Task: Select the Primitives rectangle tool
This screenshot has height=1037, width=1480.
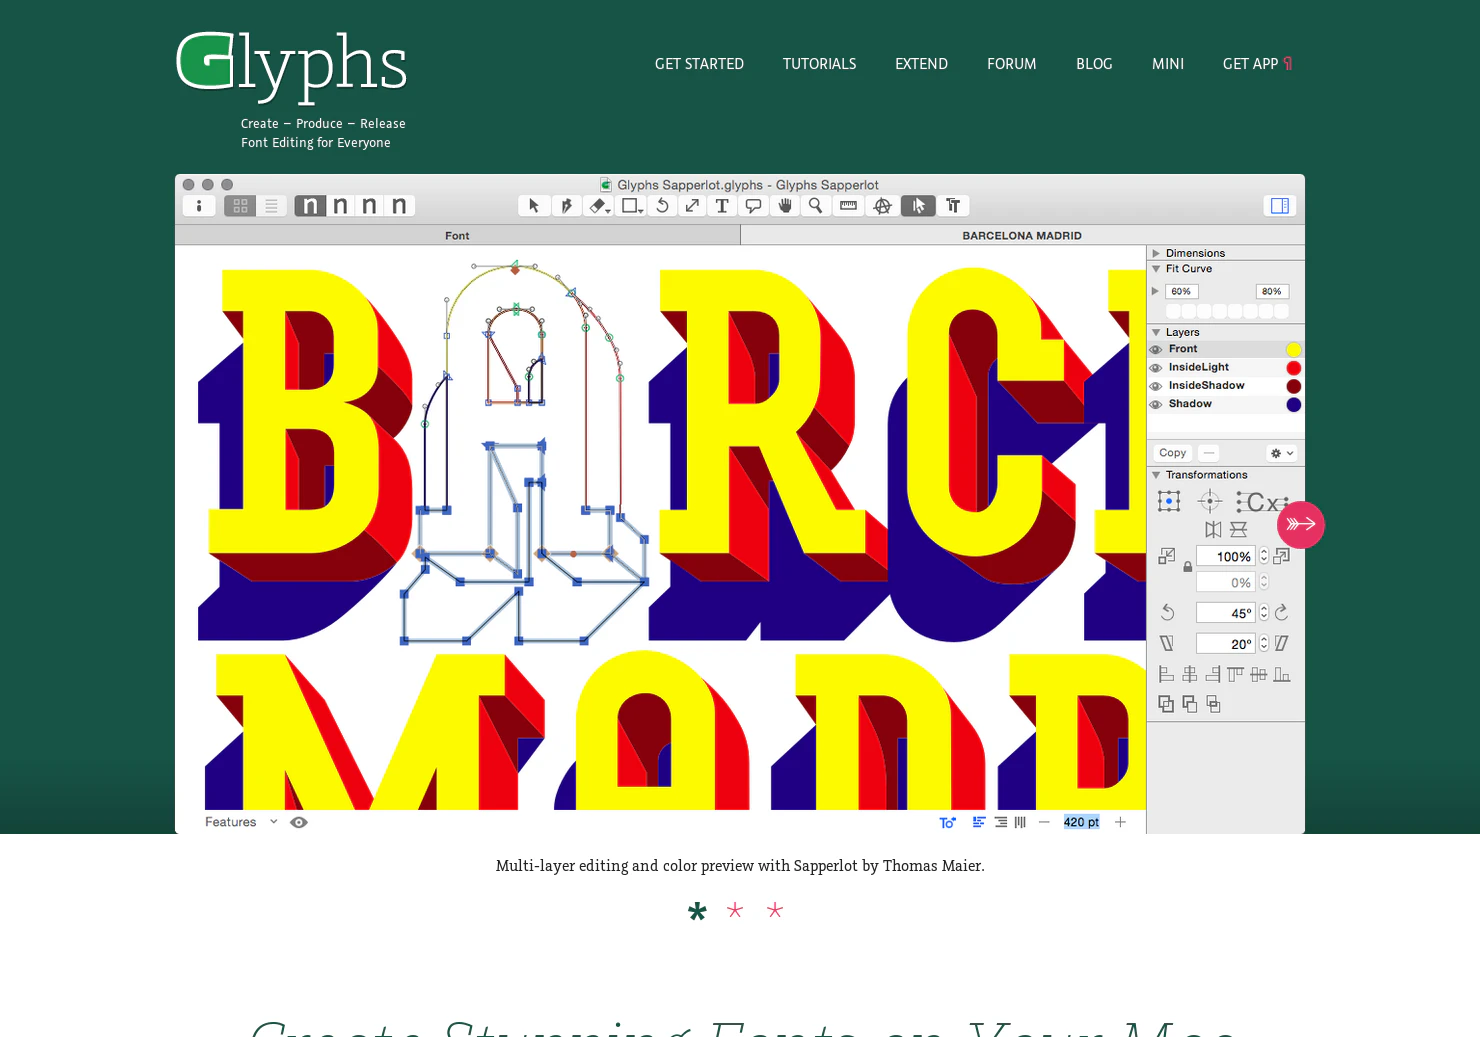Action: click(629, 205)
